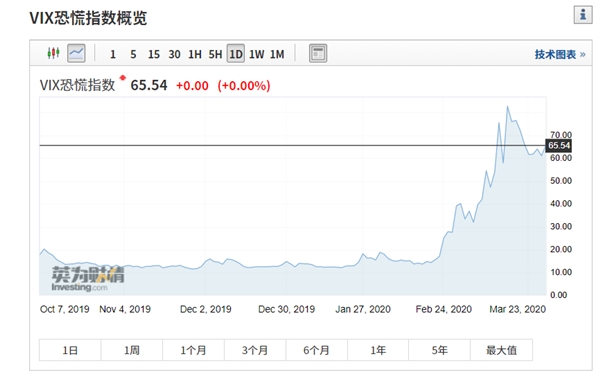Viewport: 600px width, 374px height.
Task: Click the 70.00 axis value
Action: pyautogui.click(x=561, y=135)
